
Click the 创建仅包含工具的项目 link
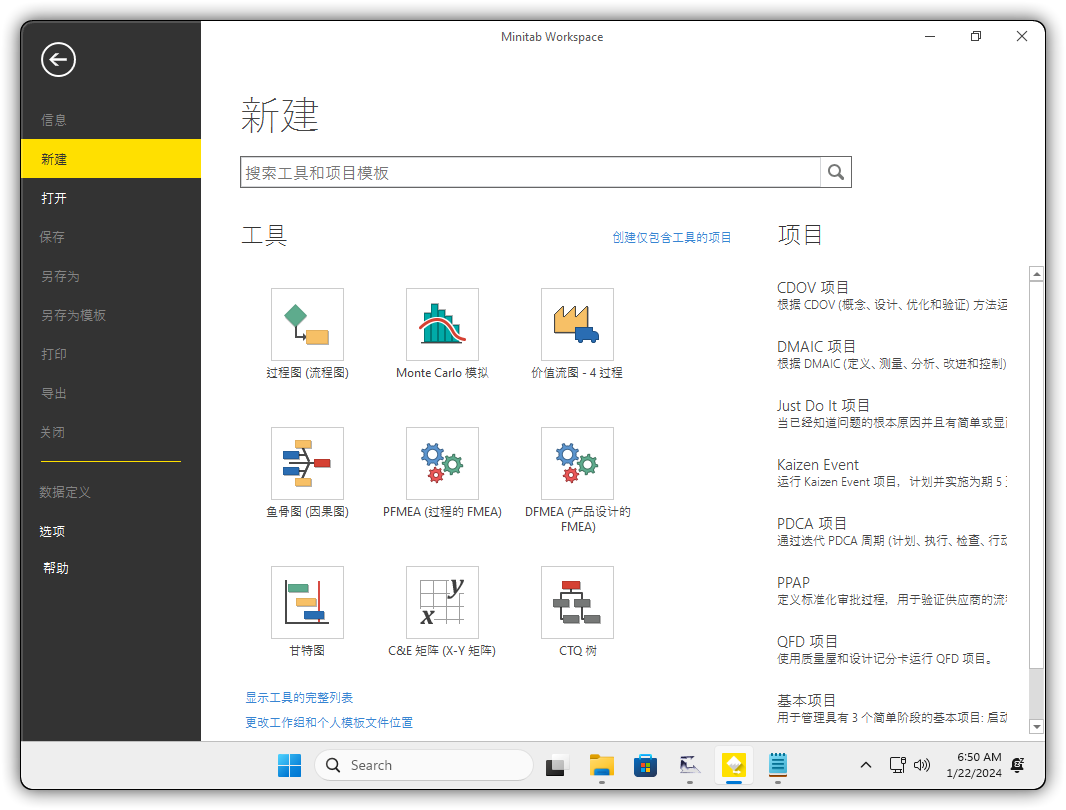[x=672, y=237]
